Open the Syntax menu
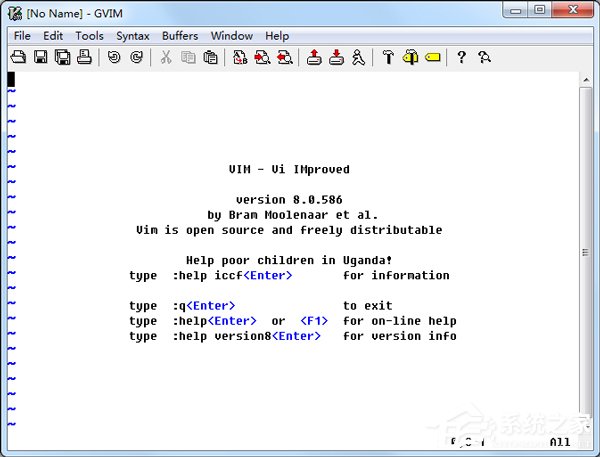600x457 pixels. [x=132, y=36]
